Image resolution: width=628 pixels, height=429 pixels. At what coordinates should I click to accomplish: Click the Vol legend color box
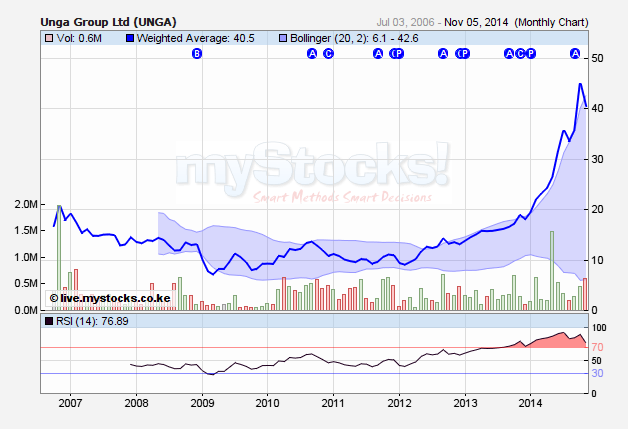click(50, 37)
